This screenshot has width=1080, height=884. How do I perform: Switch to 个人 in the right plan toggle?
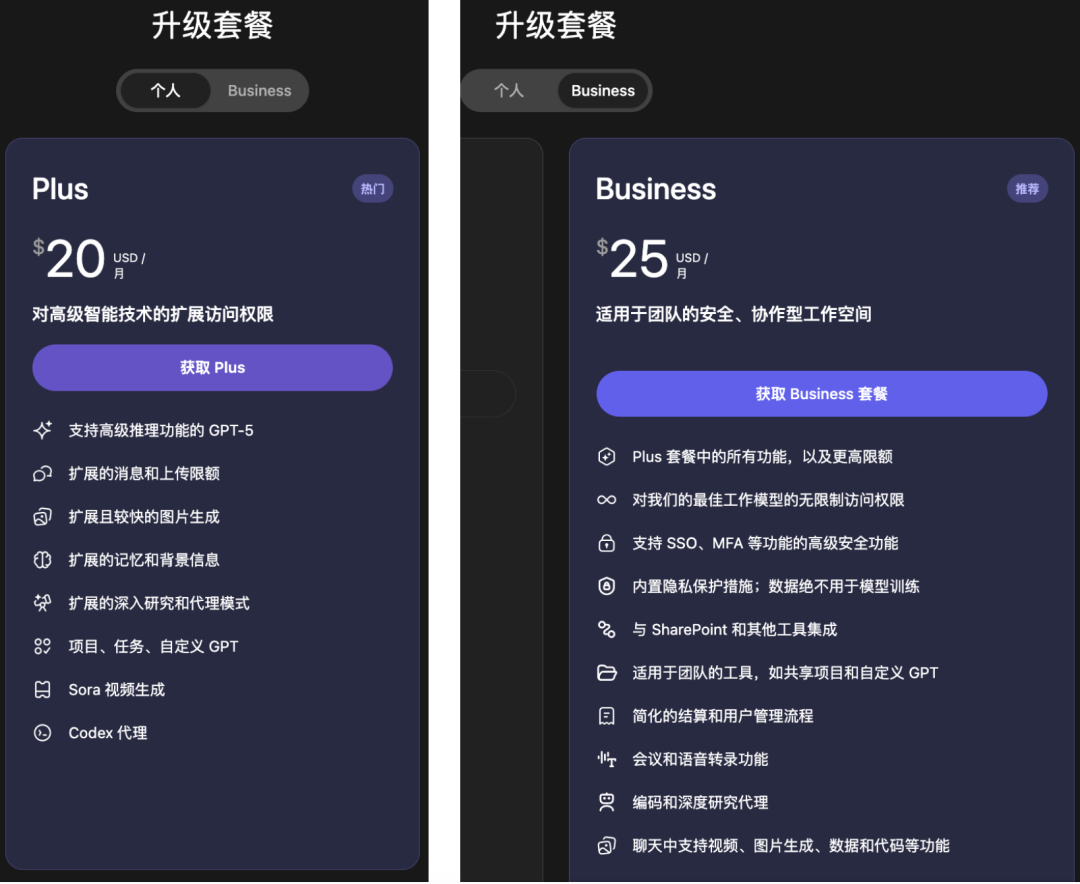point(509,91)
